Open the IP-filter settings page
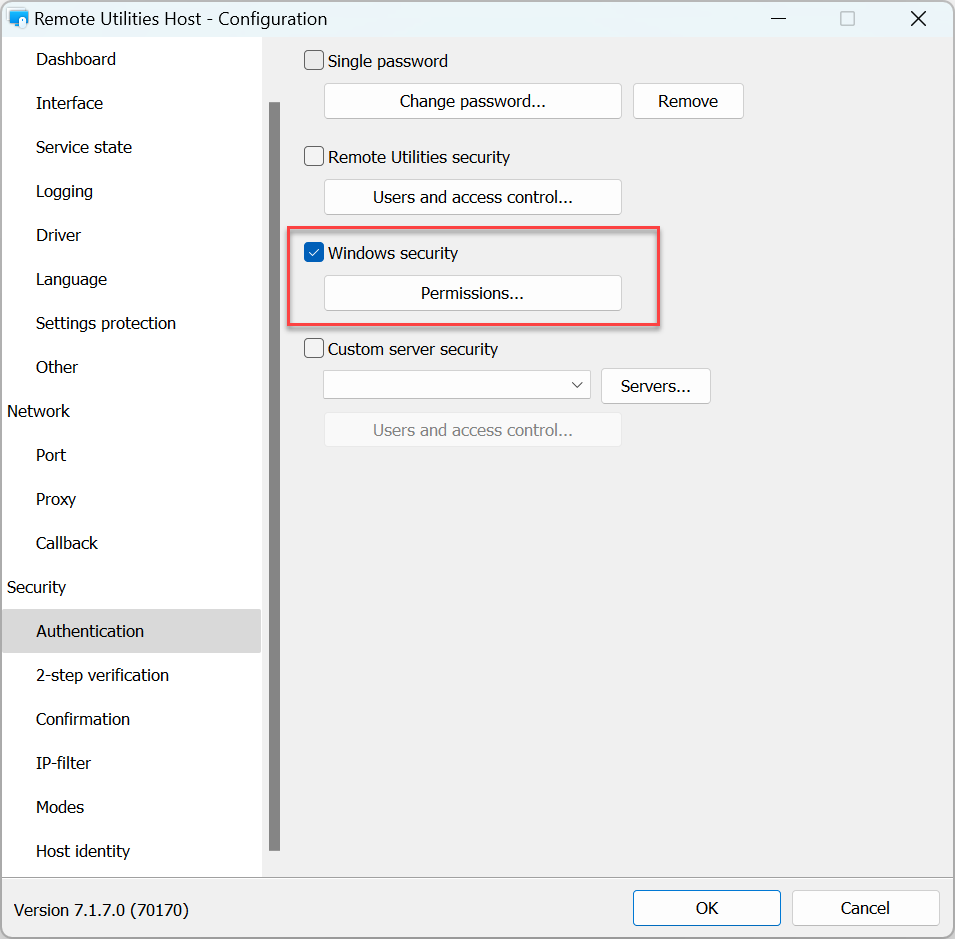This screenshot has width=955, height=939. tap(63, 763)
